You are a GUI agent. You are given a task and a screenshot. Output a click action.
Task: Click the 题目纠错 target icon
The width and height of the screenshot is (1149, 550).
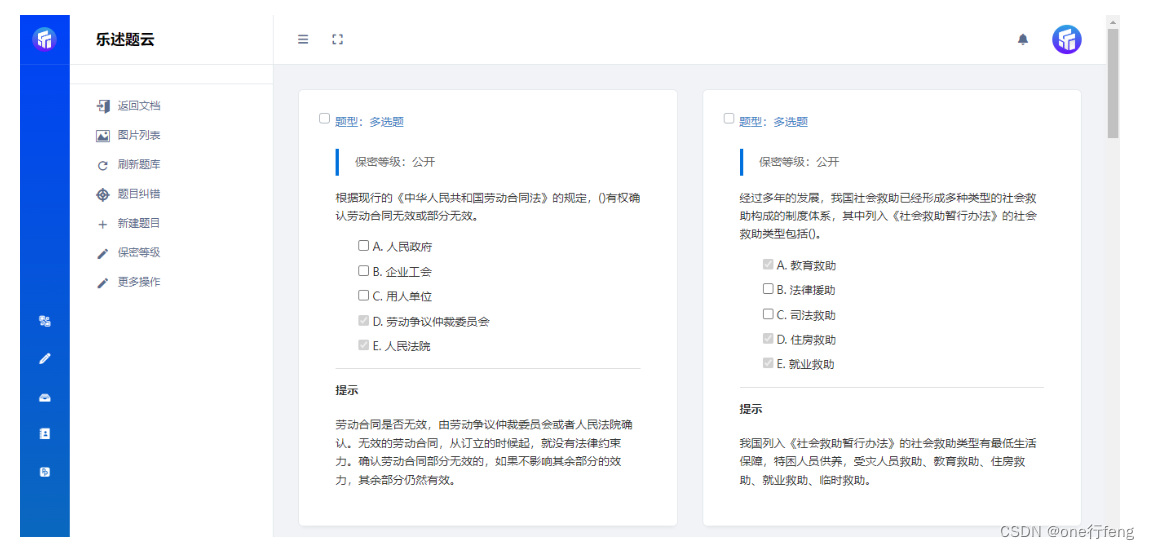[x=103, y=195]
